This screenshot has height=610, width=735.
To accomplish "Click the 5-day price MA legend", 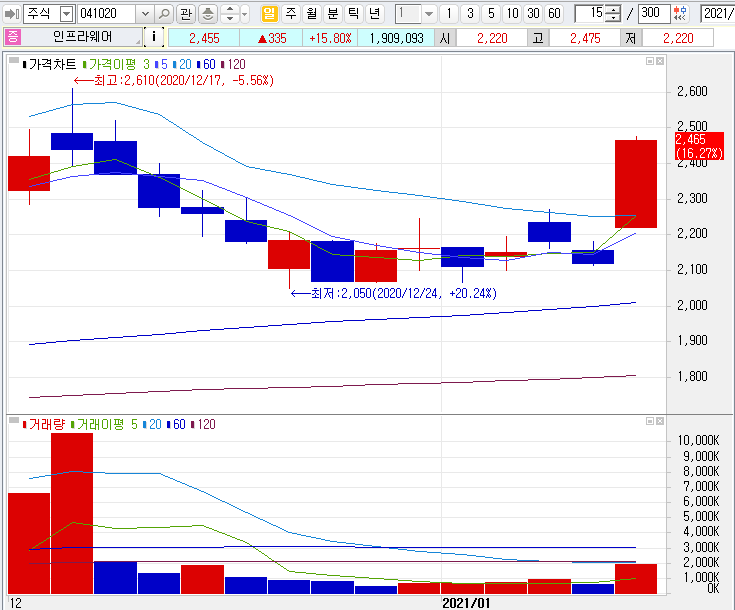I will click(x=161, y=64).
